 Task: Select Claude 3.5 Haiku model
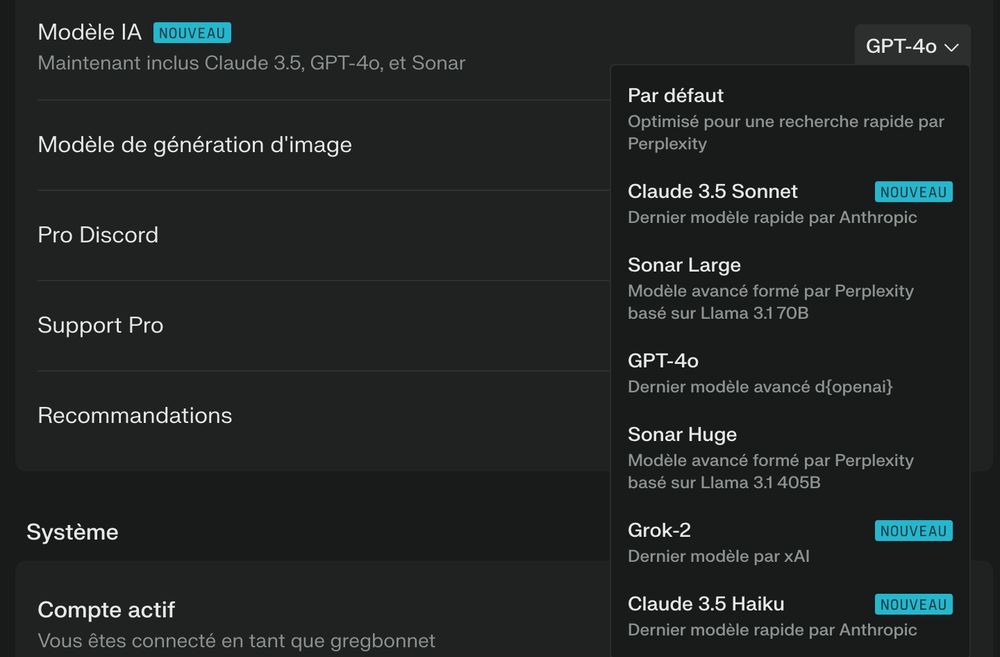790,616
